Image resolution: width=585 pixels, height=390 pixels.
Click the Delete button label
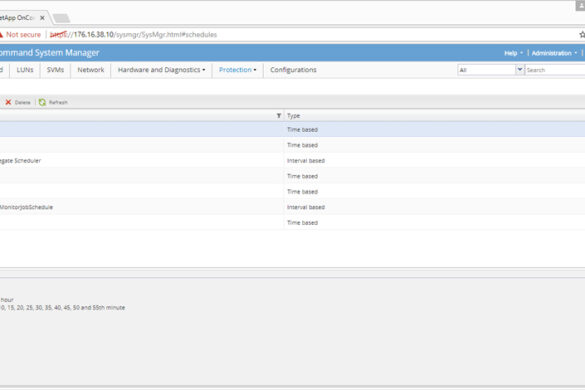pos(22,102)
